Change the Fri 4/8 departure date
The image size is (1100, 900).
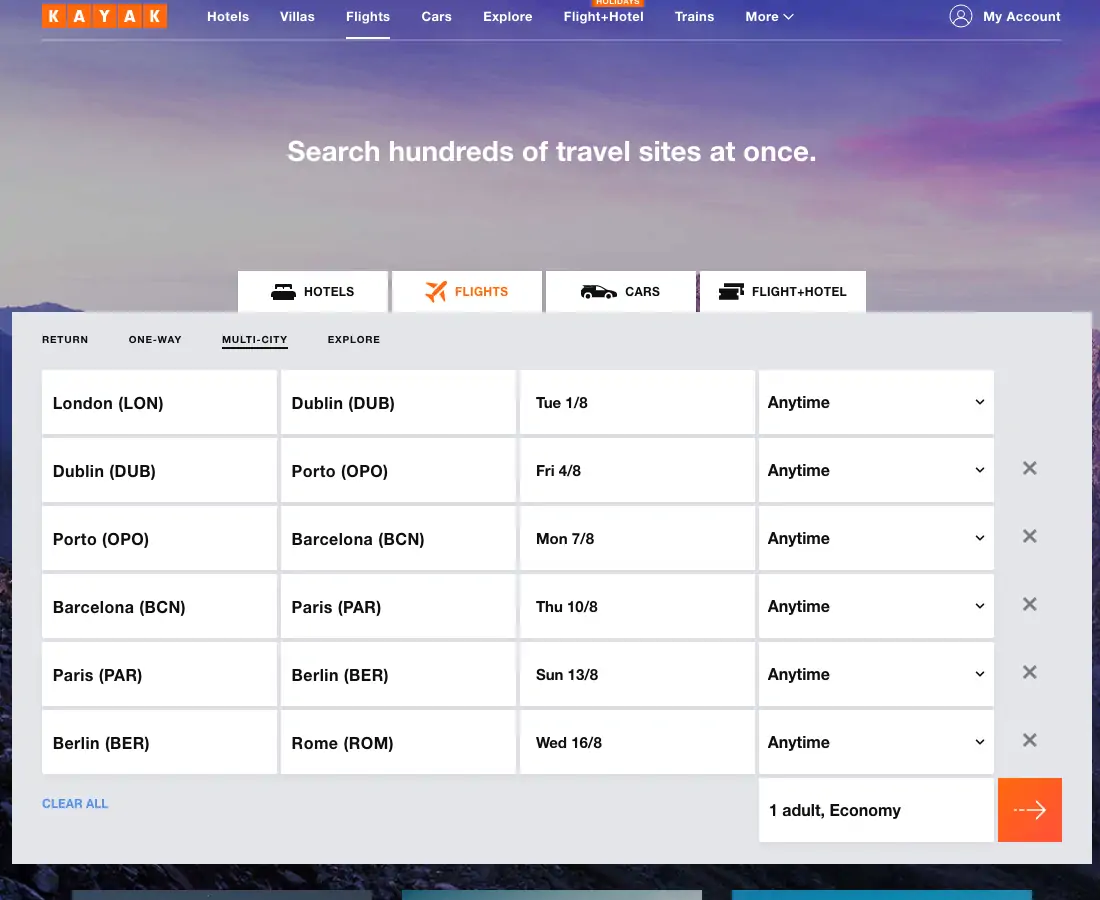637,471
